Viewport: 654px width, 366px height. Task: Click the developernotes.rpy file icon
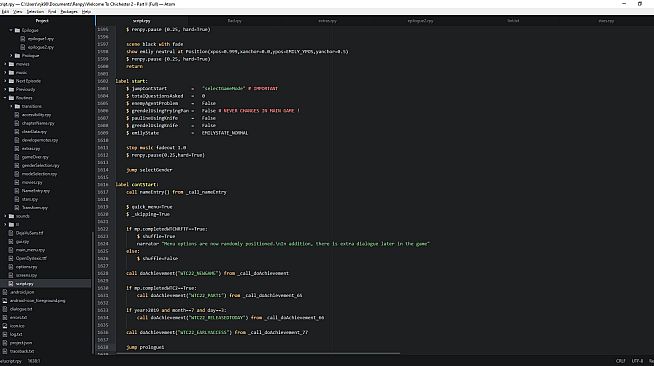click(17, 140)
